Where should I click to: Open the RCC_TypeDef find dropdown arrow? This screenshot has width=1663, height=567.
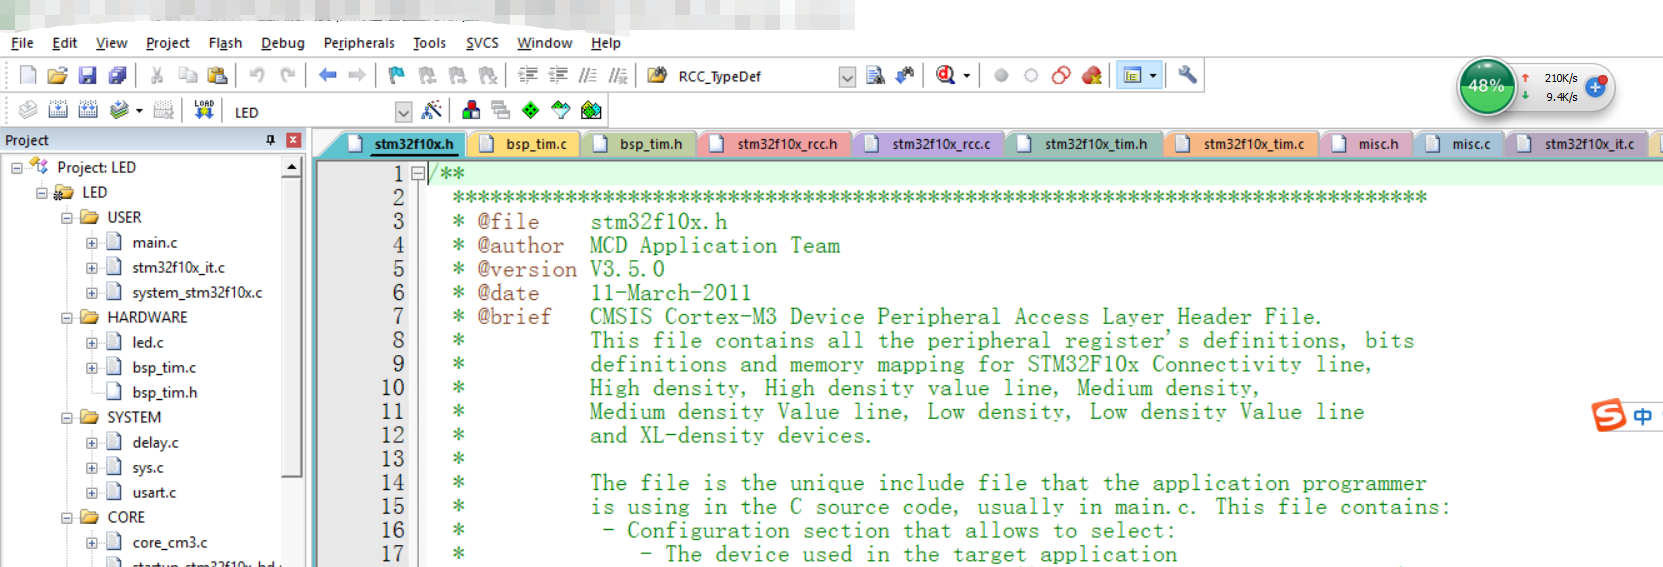coord(847,77)
